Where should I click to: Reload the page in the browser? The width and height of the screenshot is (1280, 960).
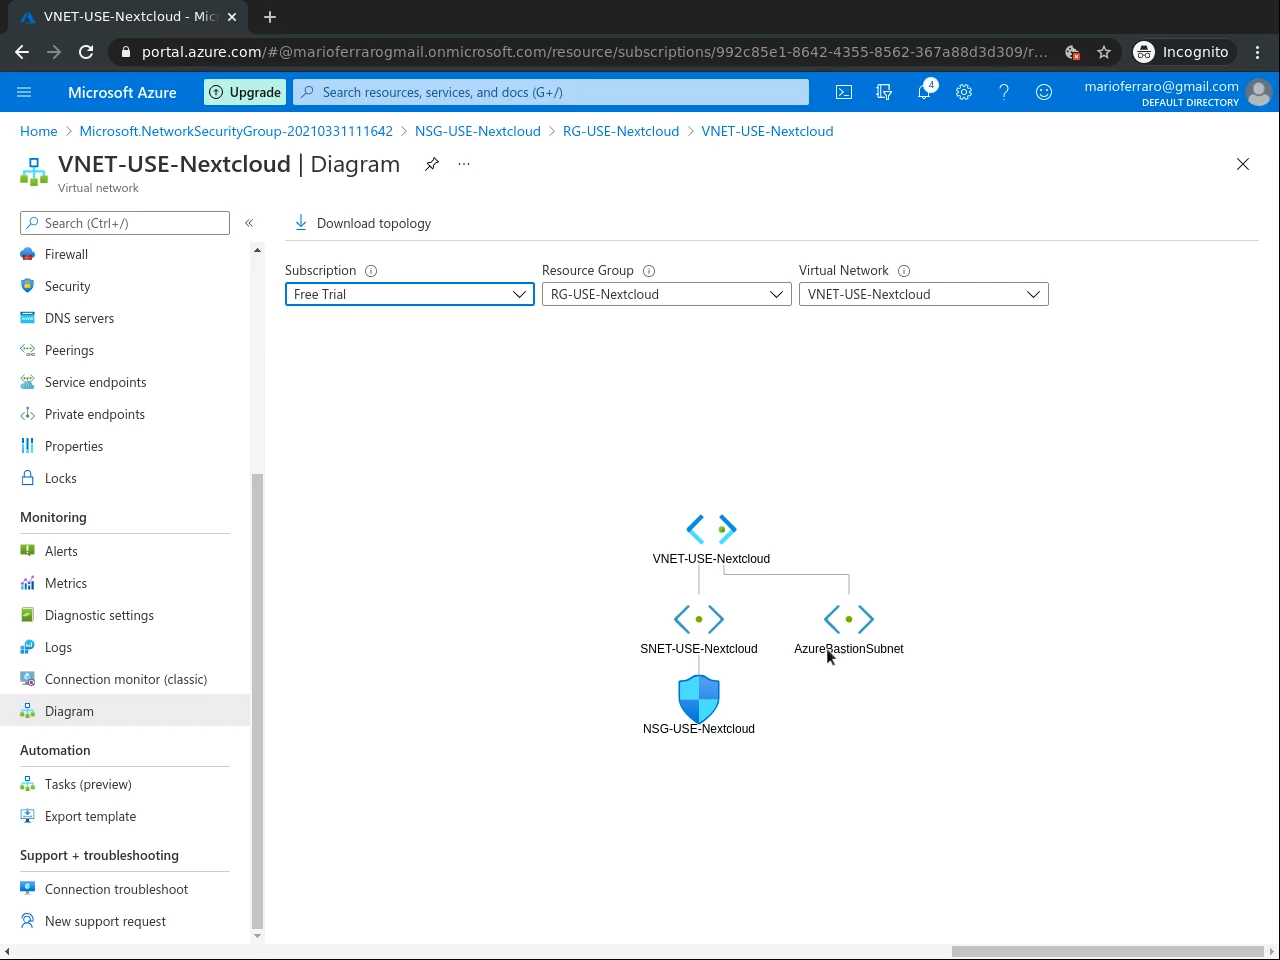pyautogui.click(x=86, y=52)
